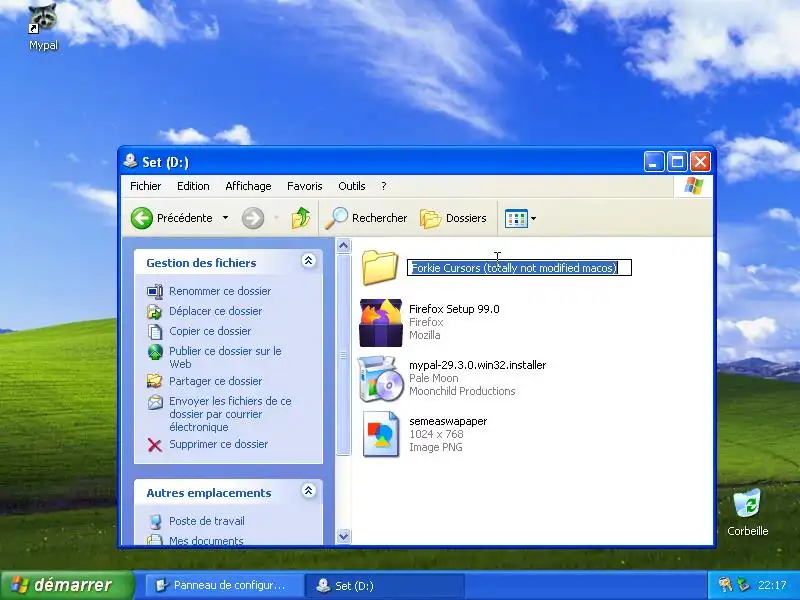Viewport: 800px width, 600px height.
Task: Open the Affichage menu
Action: [x=248, y=186]
